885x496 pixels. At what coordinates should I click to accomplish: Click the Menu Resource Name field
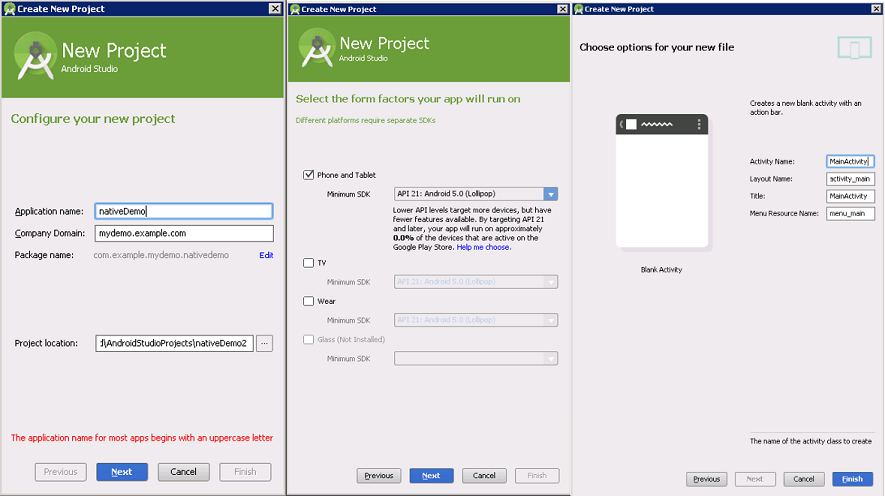point(850,214)
